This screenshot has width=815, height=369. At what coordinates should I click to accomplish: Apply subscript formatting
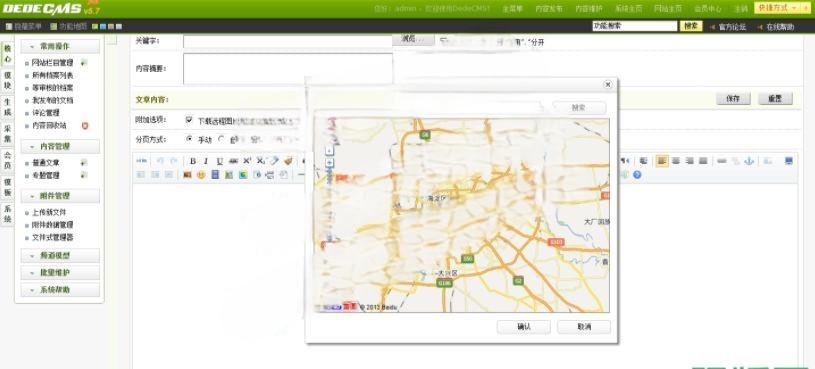pyautogui.click(x=261, y=161)
